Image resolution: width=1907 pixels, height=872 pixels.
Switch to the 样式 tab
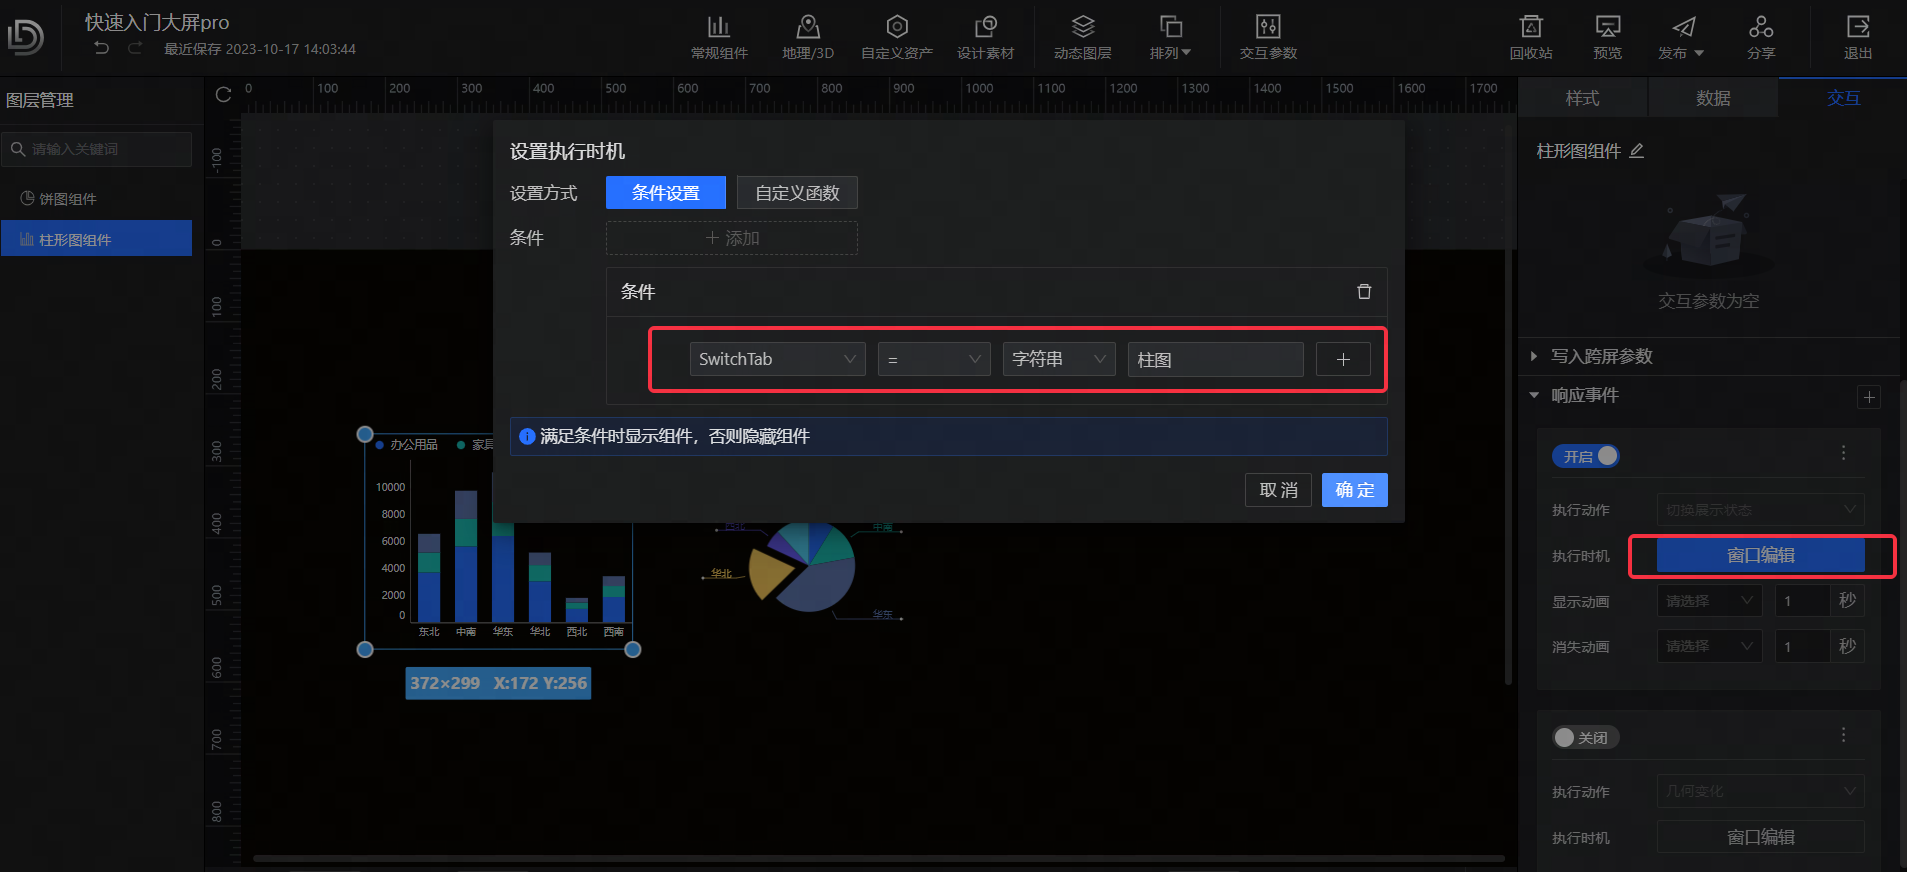1582,98
